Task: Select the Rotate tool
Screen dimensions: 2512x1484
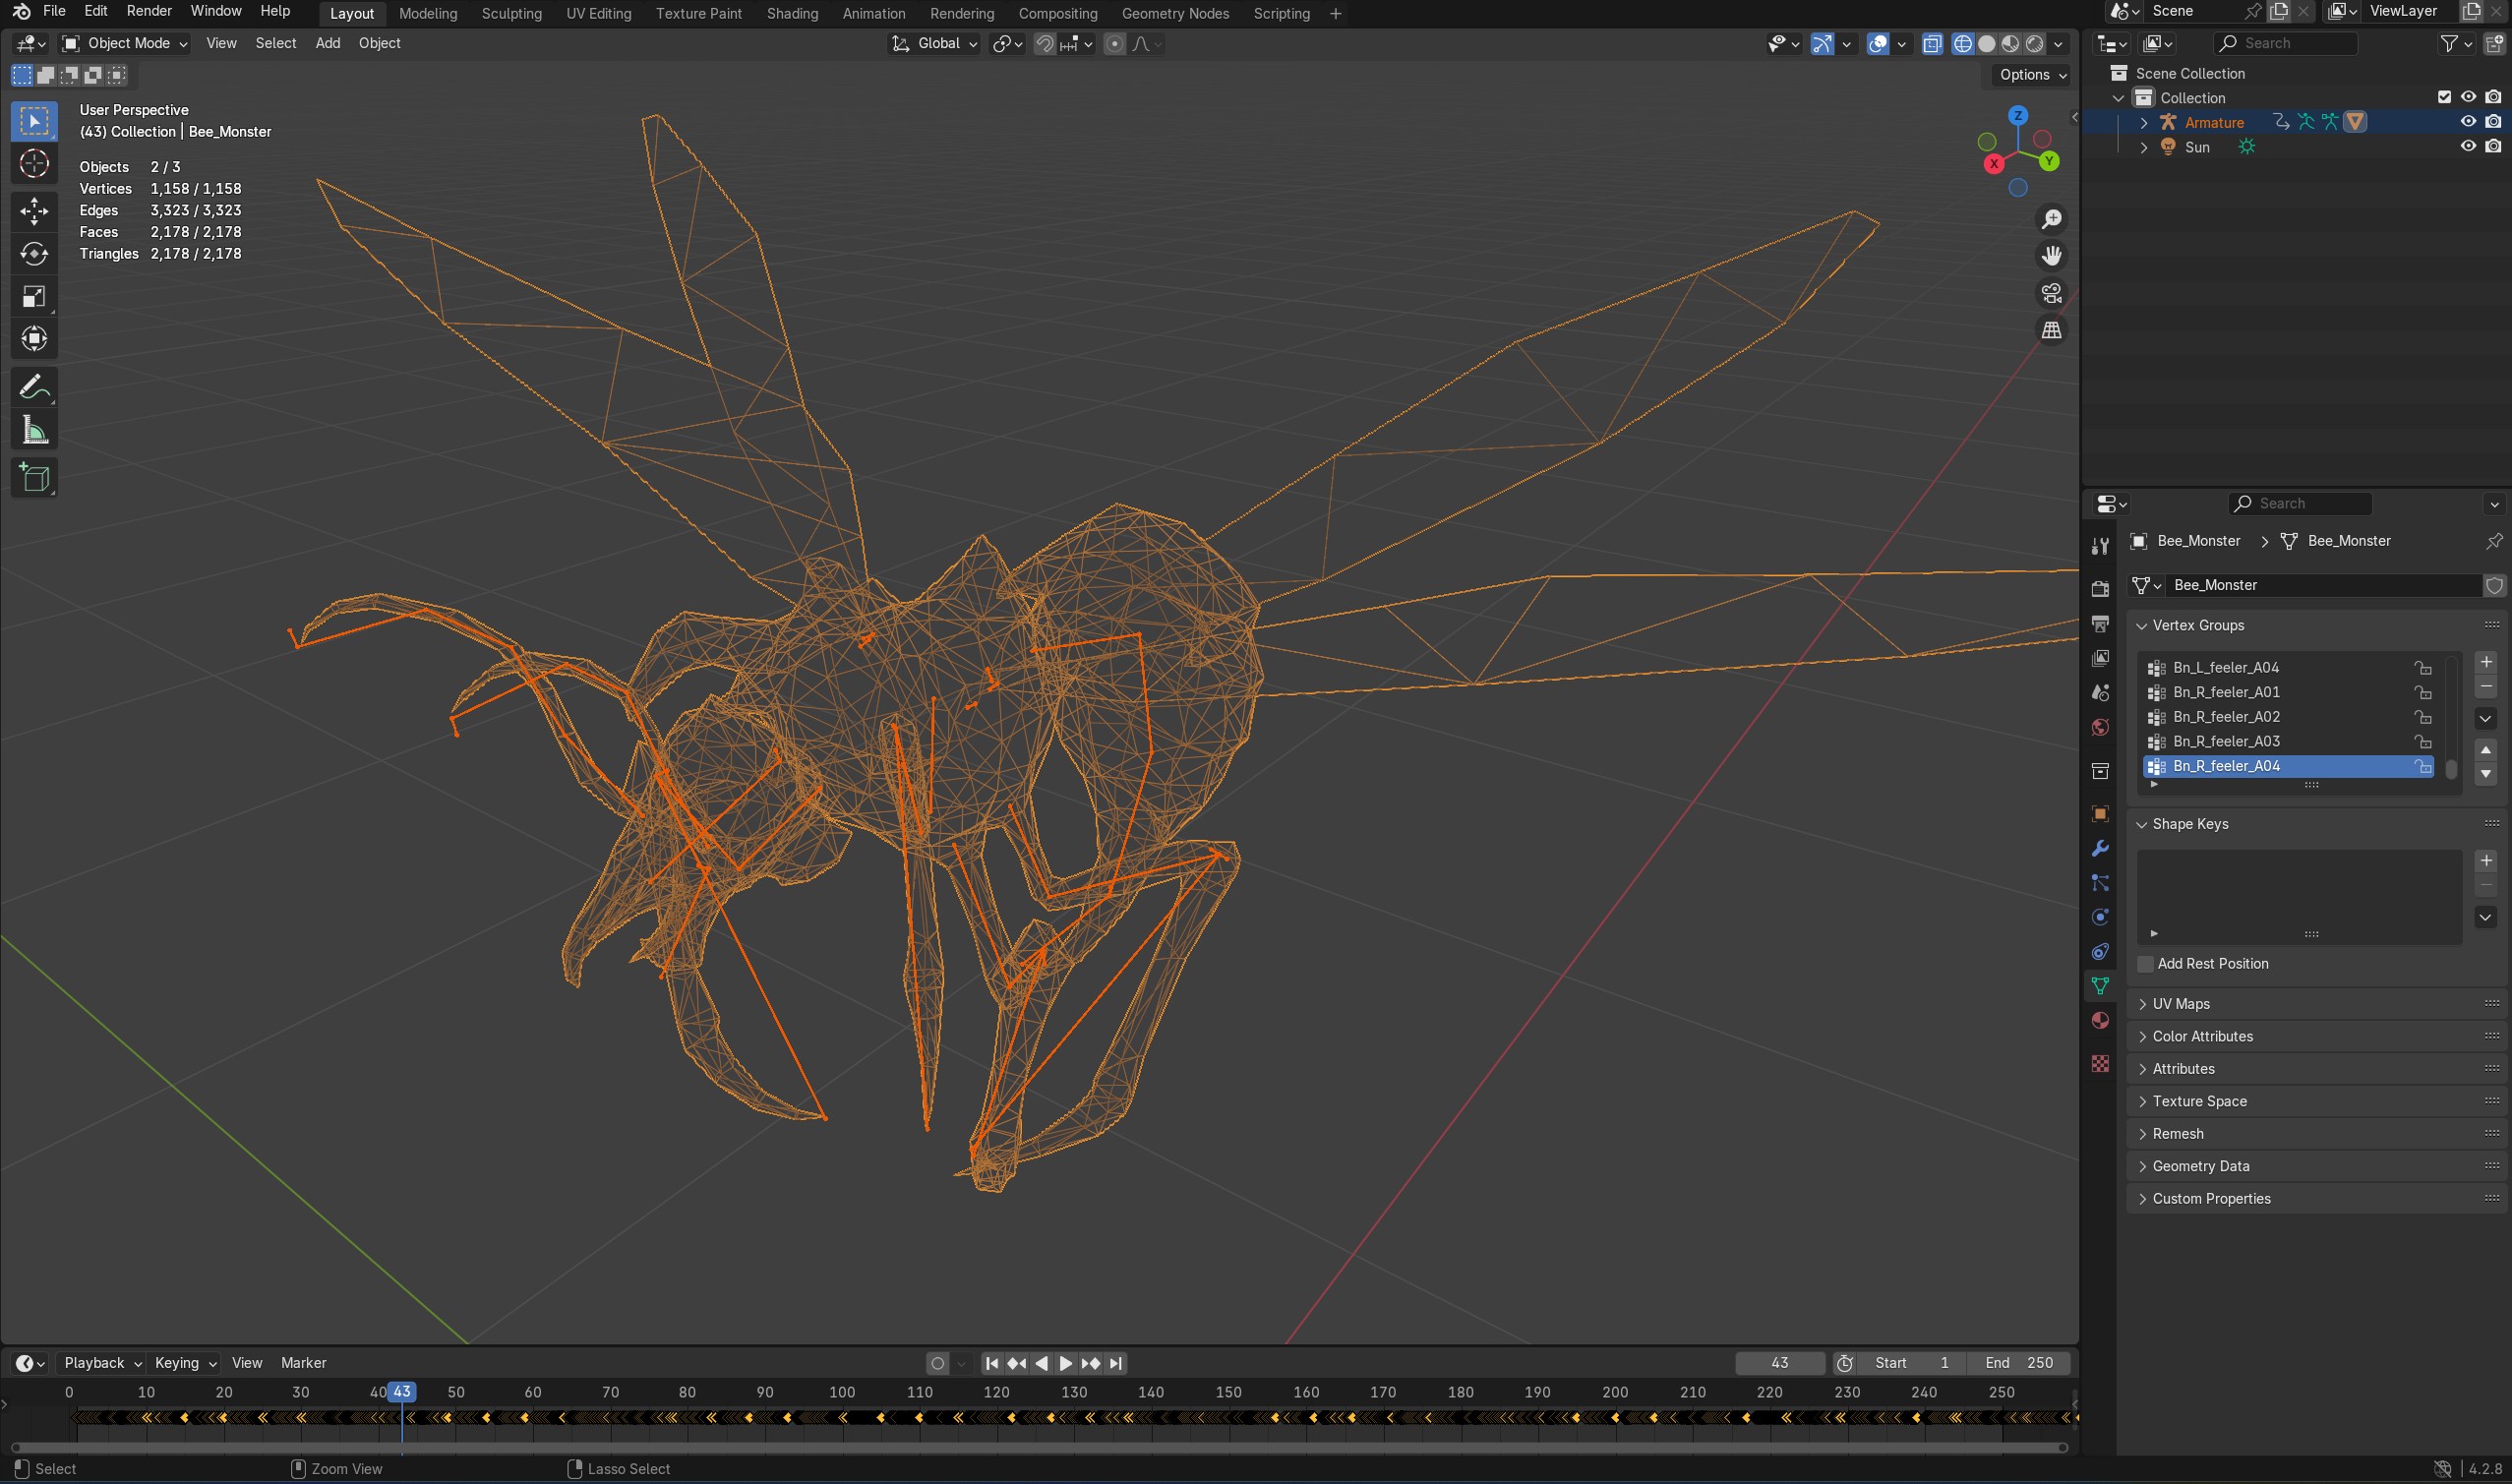Action: click(x=34, y=254)
